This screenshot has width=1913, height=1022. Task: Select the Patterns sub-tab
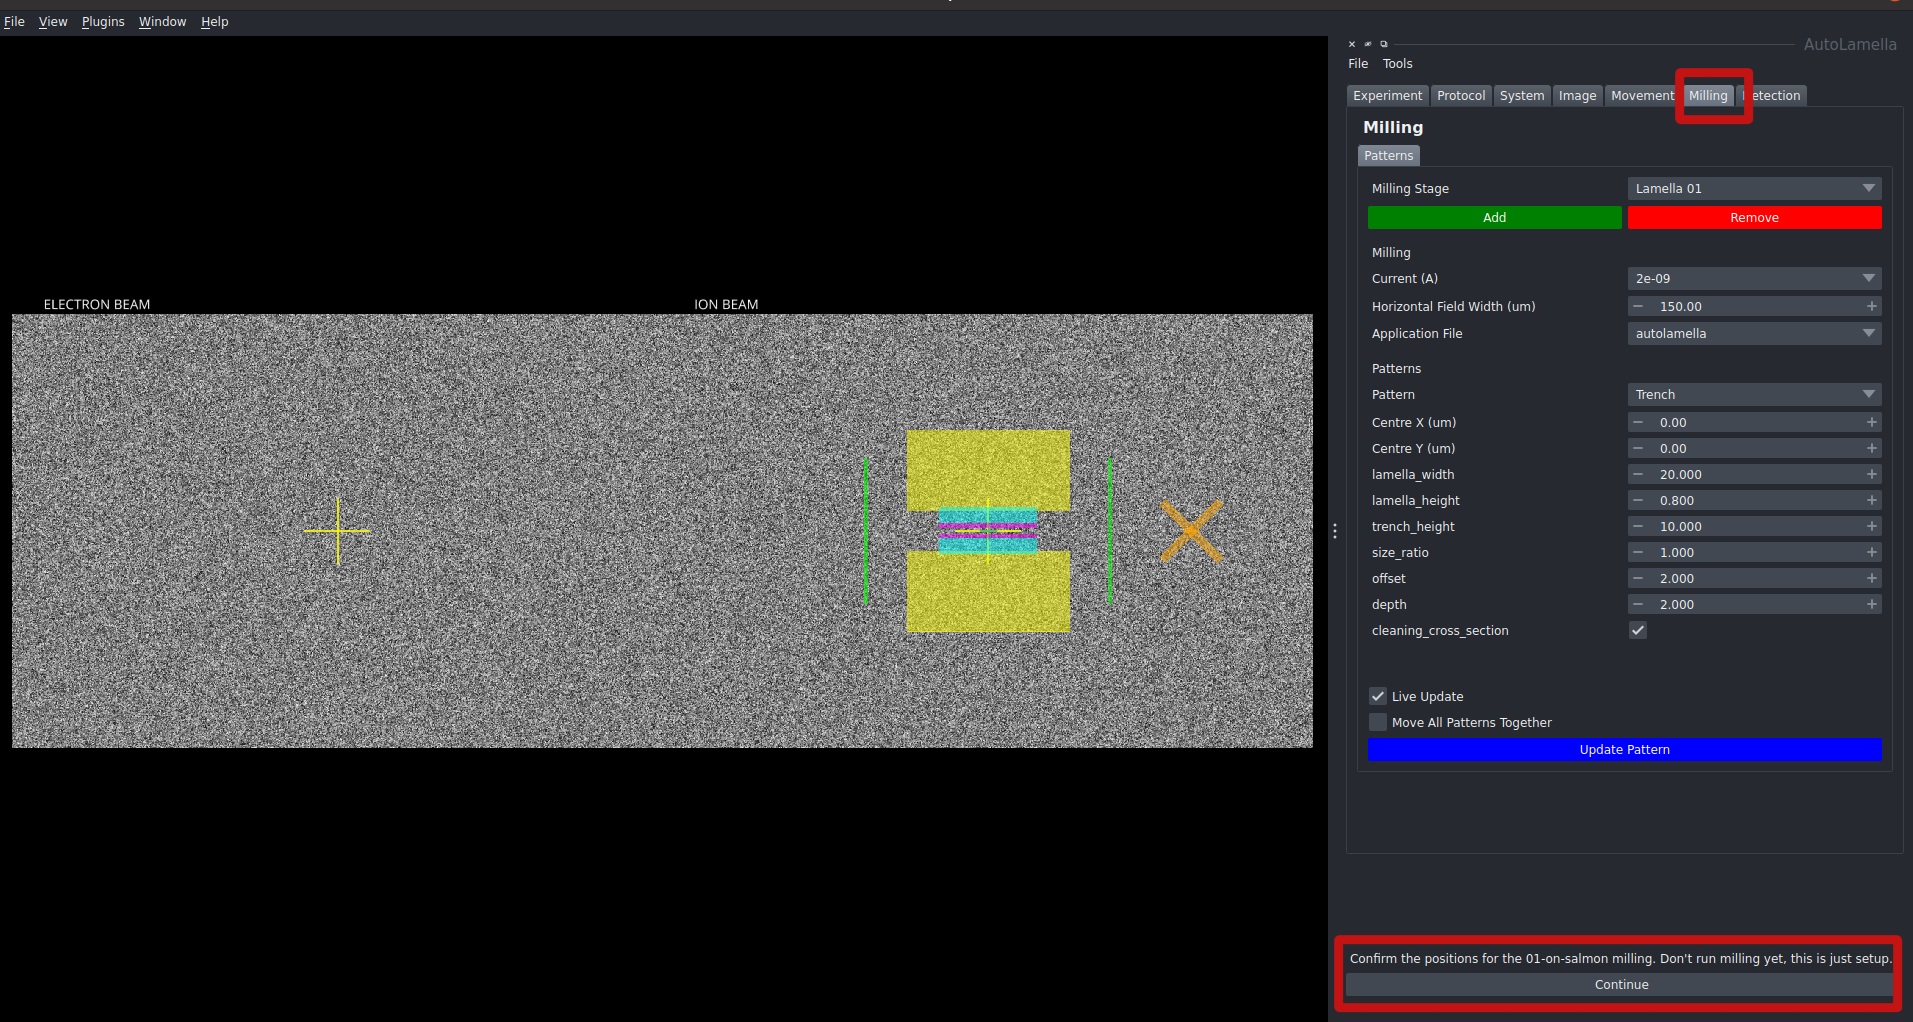click(x=1389, y=156)
